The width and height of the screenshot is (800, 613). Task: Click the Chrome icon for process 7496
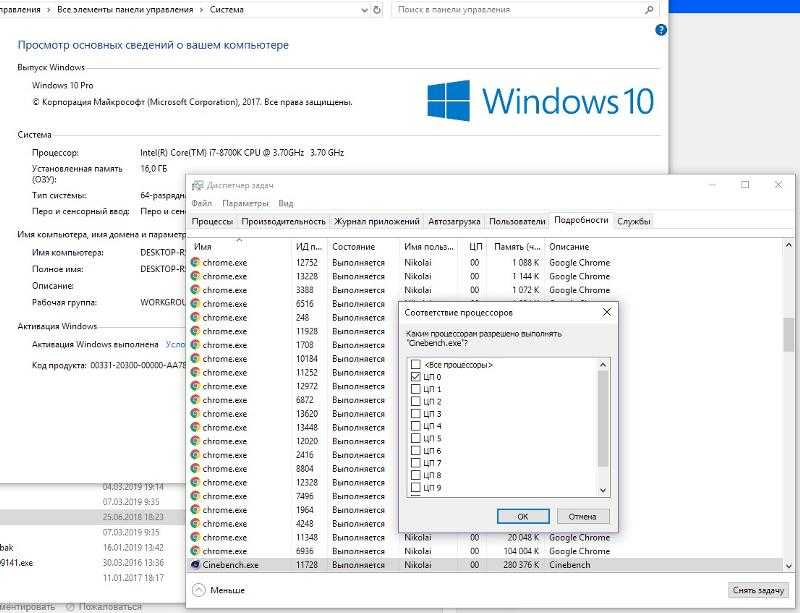tap(195, 496)
